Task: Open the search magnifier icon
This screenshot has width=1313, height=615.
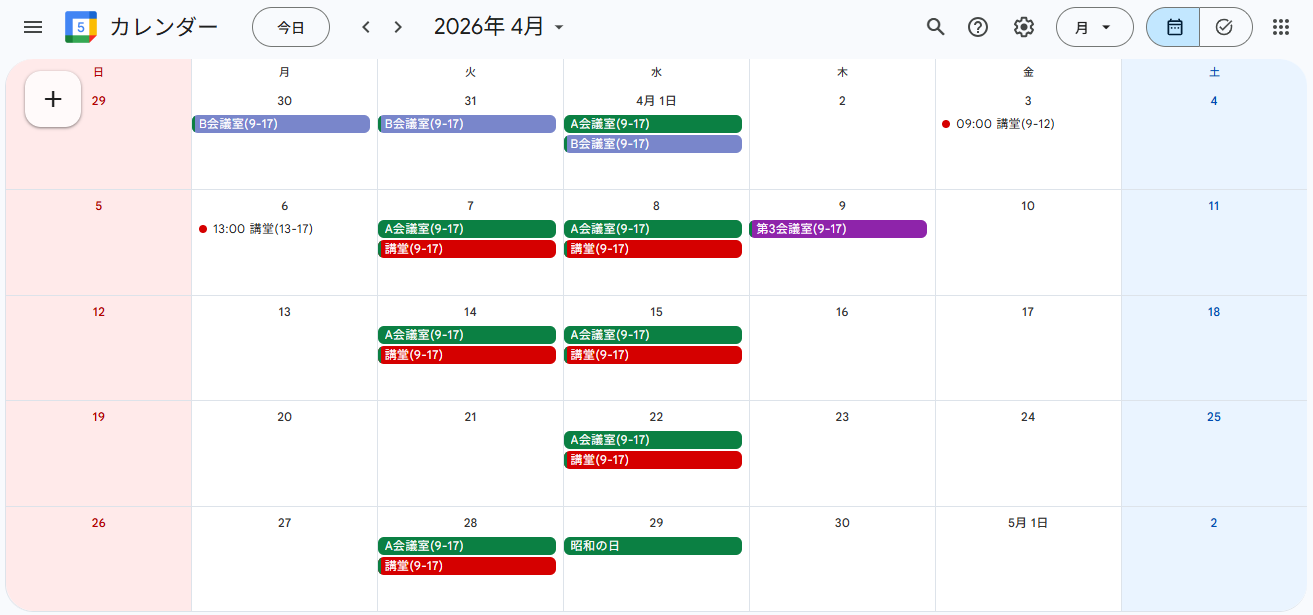Action: tap(935, 27)
